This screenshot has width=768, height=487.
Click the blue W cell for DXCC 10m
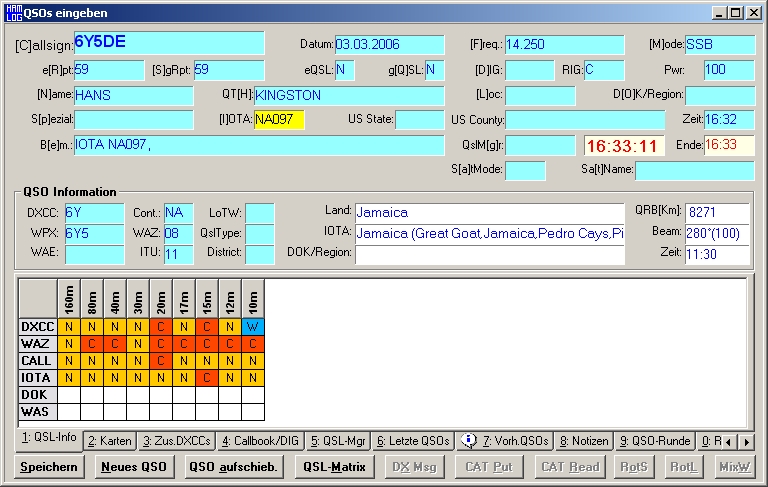(x=253, y=326)
